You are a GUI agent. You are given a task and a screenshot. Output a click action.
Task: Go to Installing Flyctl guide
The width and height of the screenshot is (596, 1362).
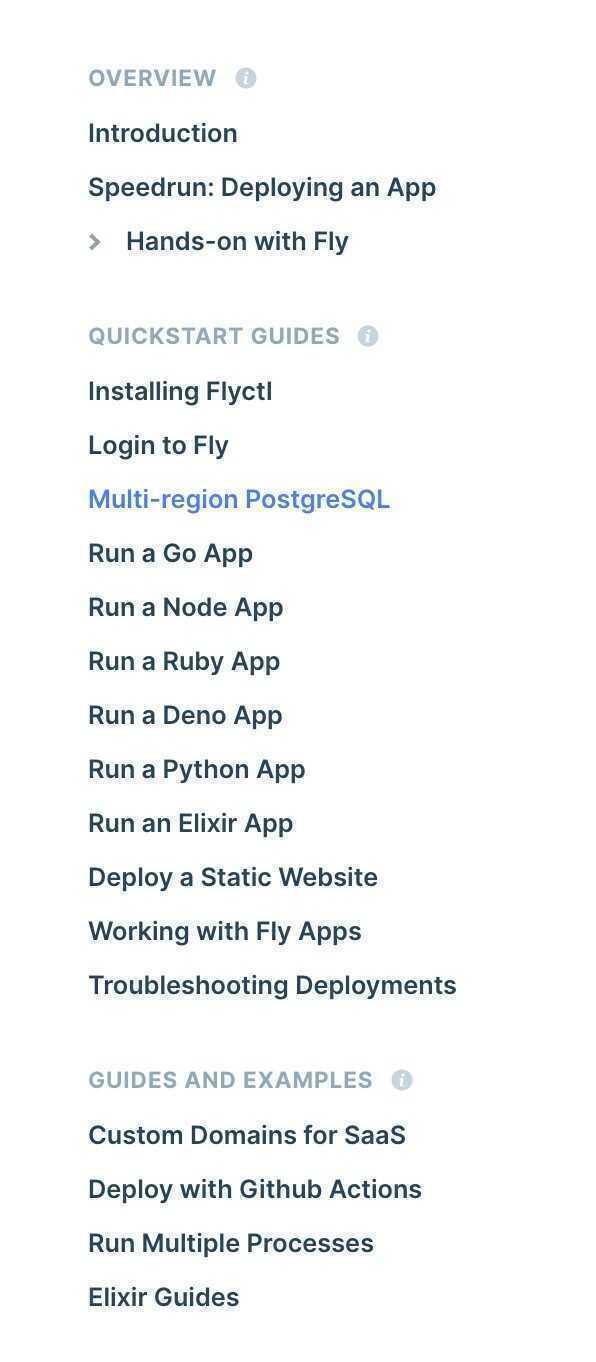[180, 391]
